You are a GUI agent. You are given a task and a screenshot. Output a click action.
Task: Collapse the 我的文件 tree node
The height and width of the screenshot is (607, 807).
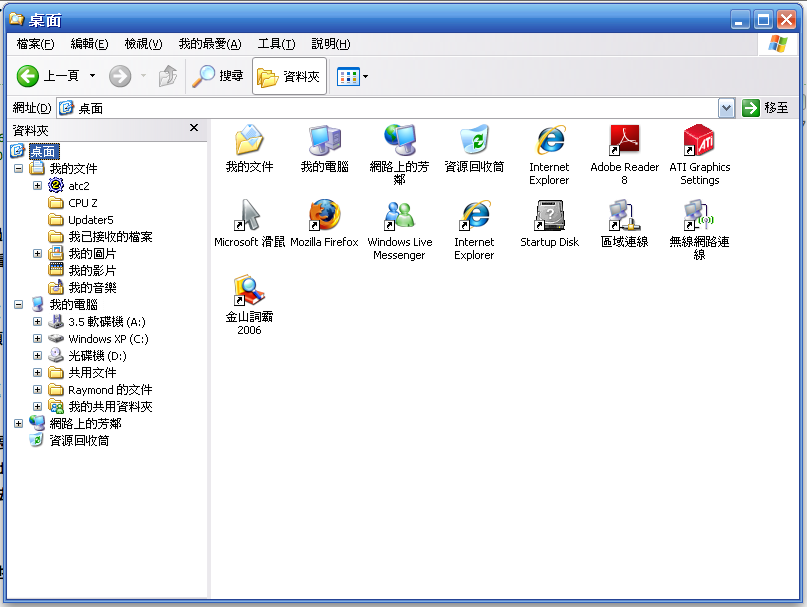coord(19,168)
